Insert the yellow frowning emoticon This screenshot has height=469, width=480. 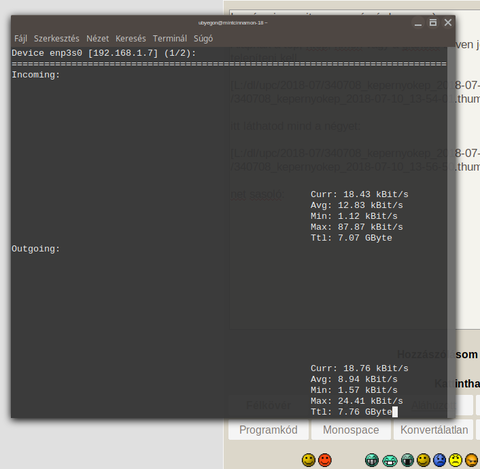[455, 460]
